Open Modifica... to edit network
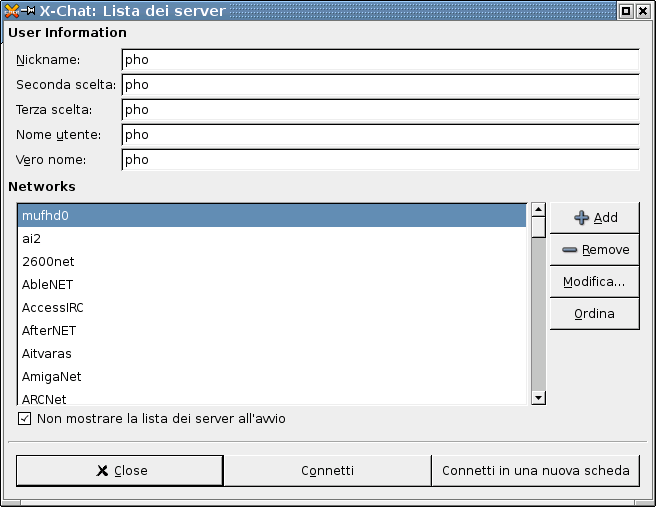 (x=594, y=282)
